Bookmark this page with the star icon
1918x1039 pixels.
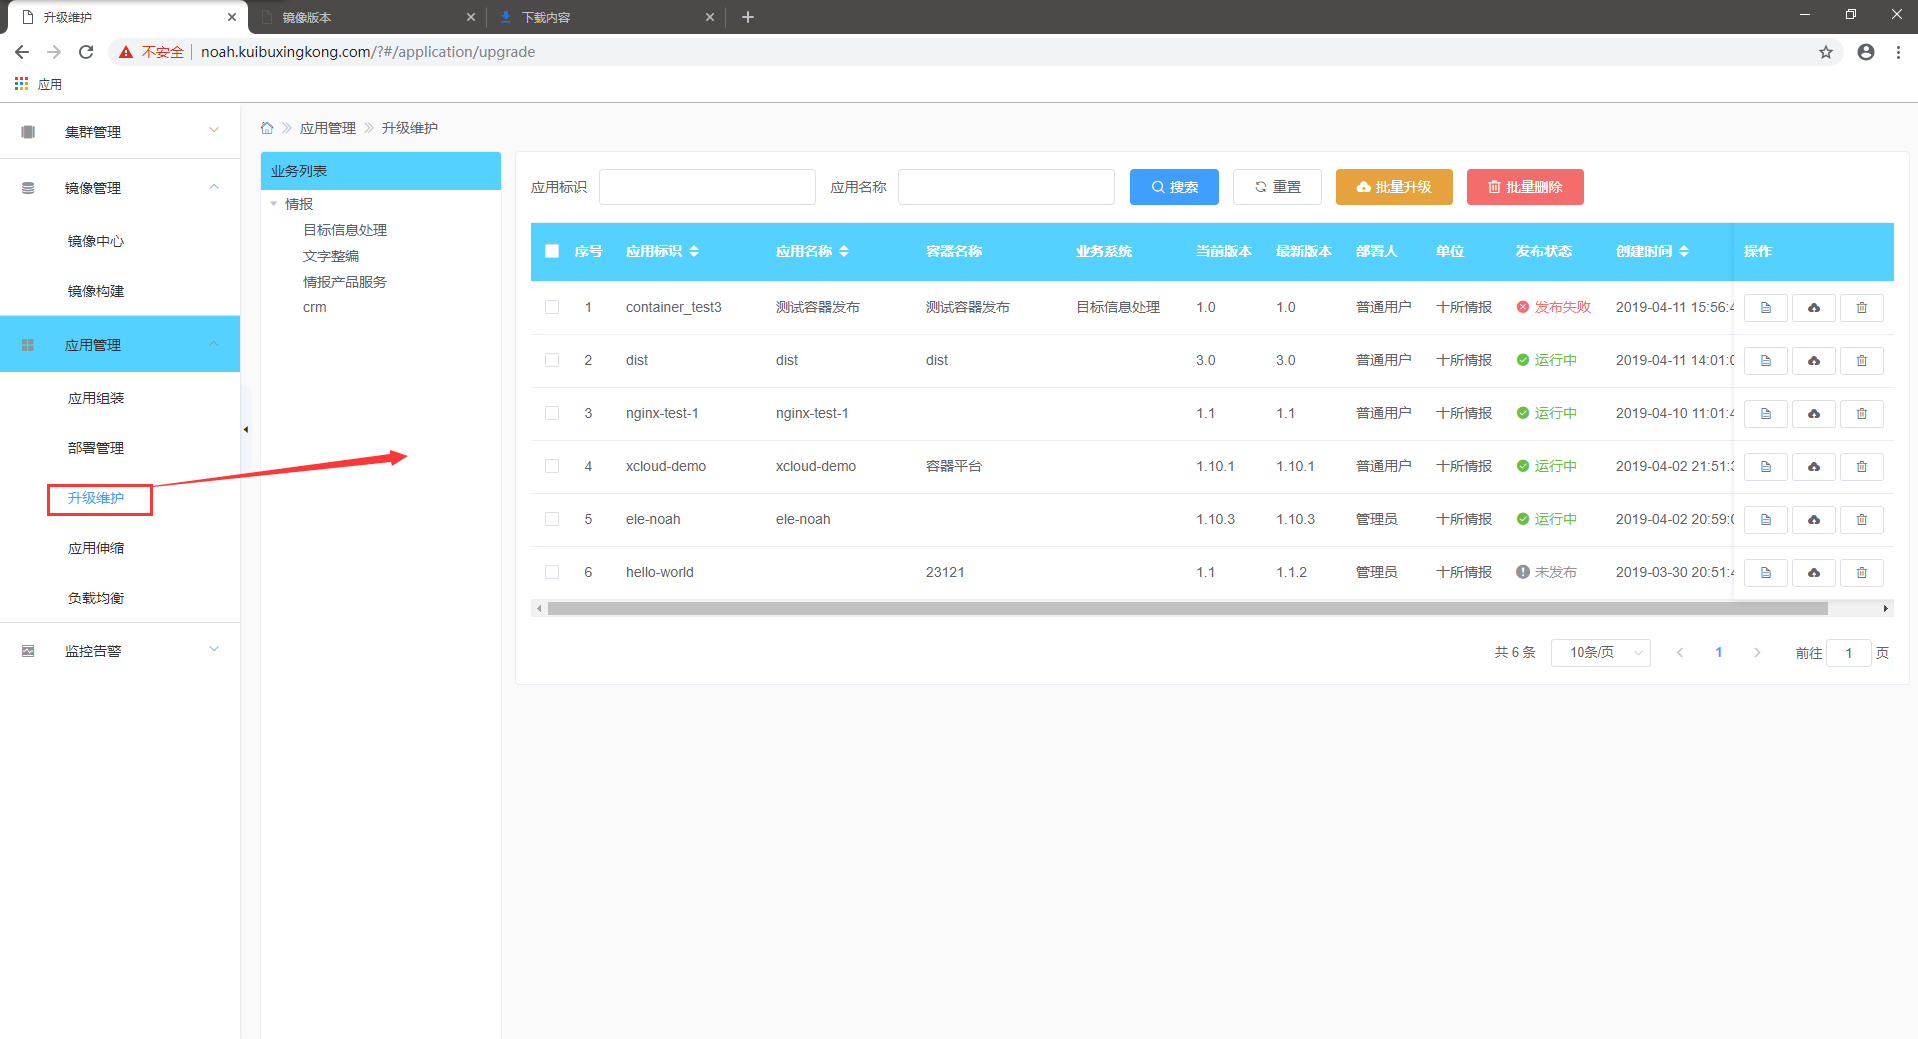point(1826,52)
